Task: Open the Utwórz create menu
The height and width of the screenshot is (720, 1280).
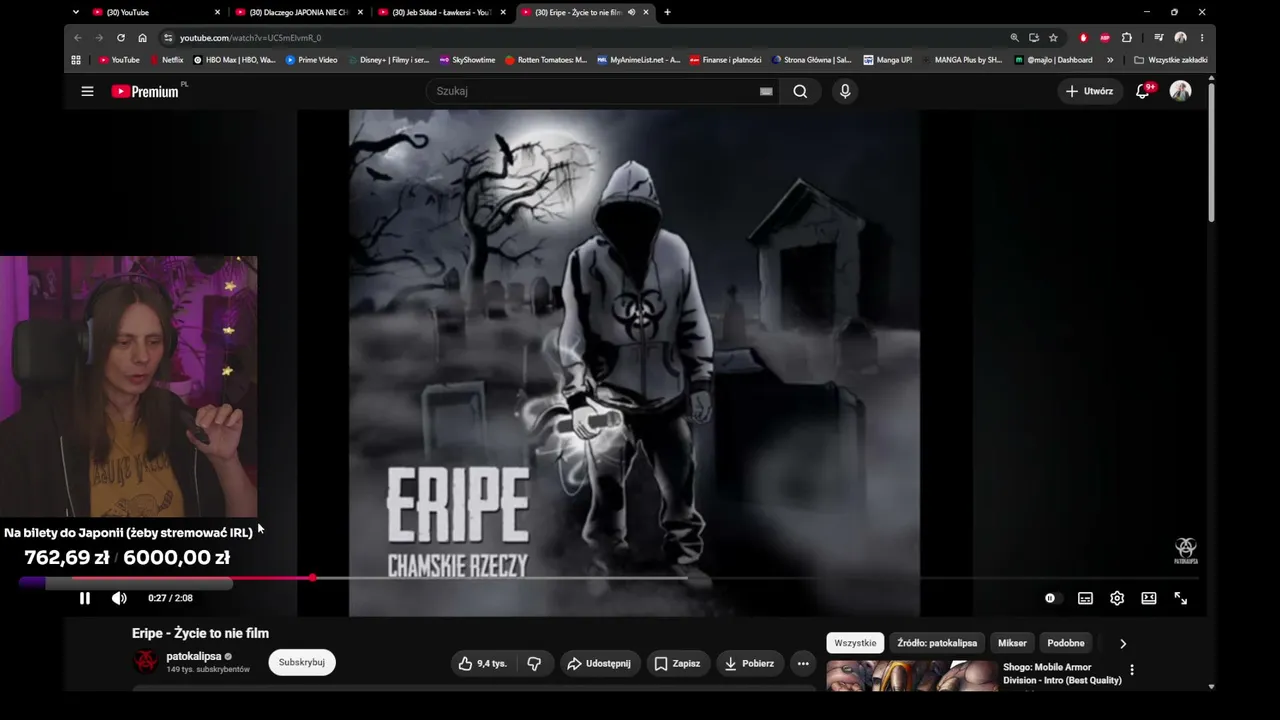Action: [1090, 91]
